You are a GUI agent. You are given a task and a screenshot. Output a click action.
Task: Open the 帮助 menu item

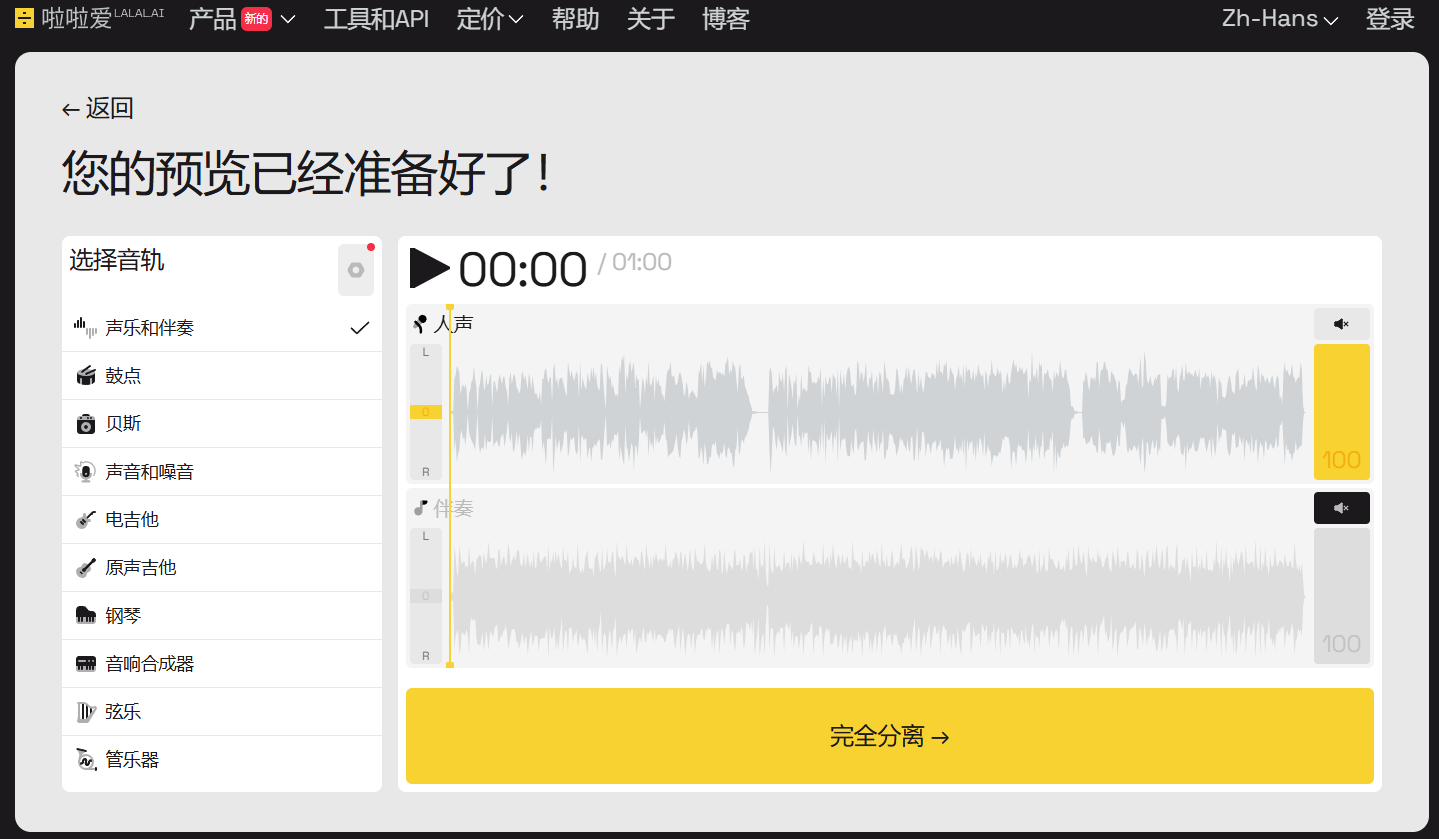(x=574, y=18)
